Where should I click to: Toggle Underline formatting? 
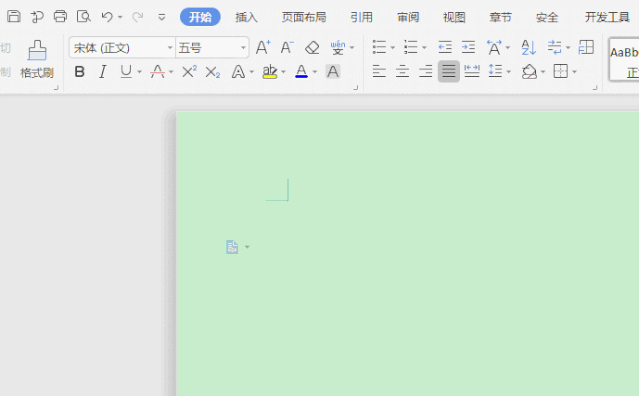(126, 72)
